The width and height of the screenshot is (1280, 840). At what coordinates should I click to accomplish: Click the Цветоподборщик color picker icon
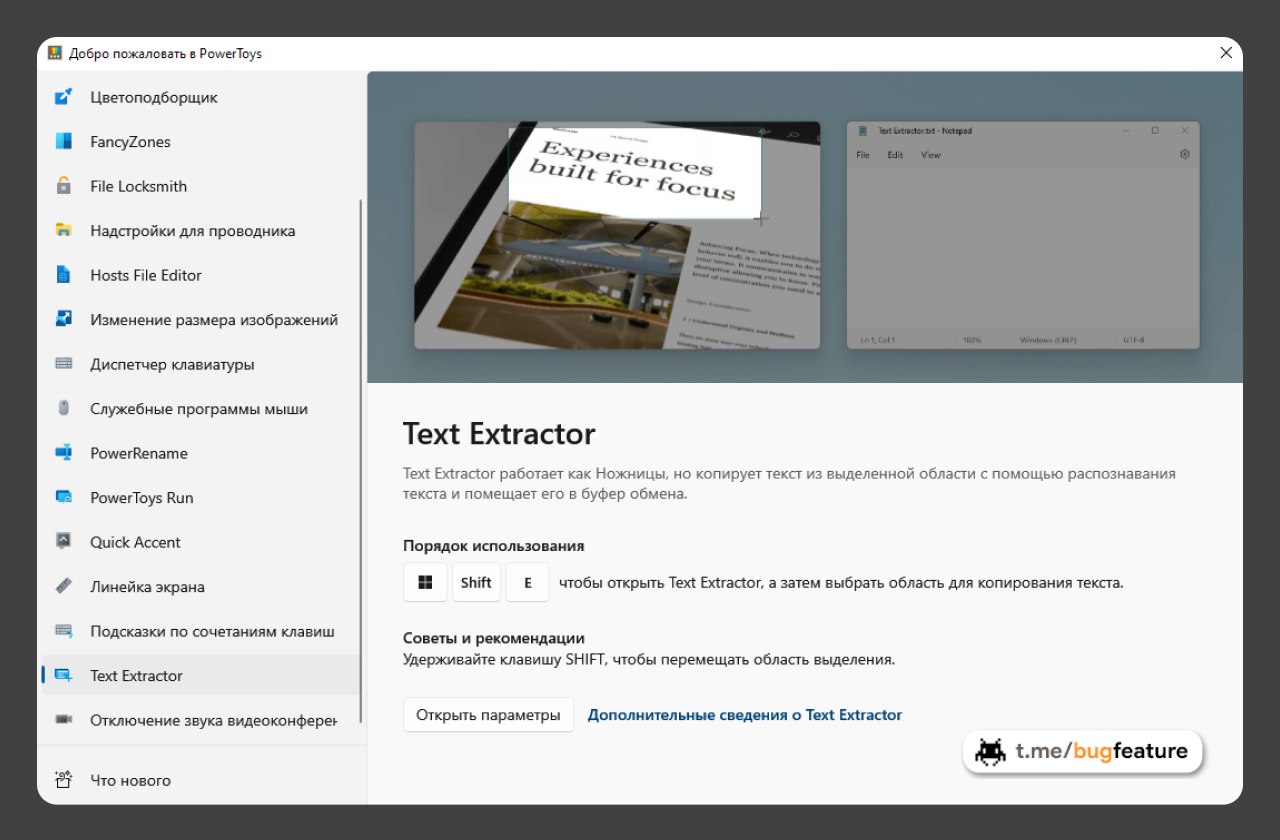[64, 97]
